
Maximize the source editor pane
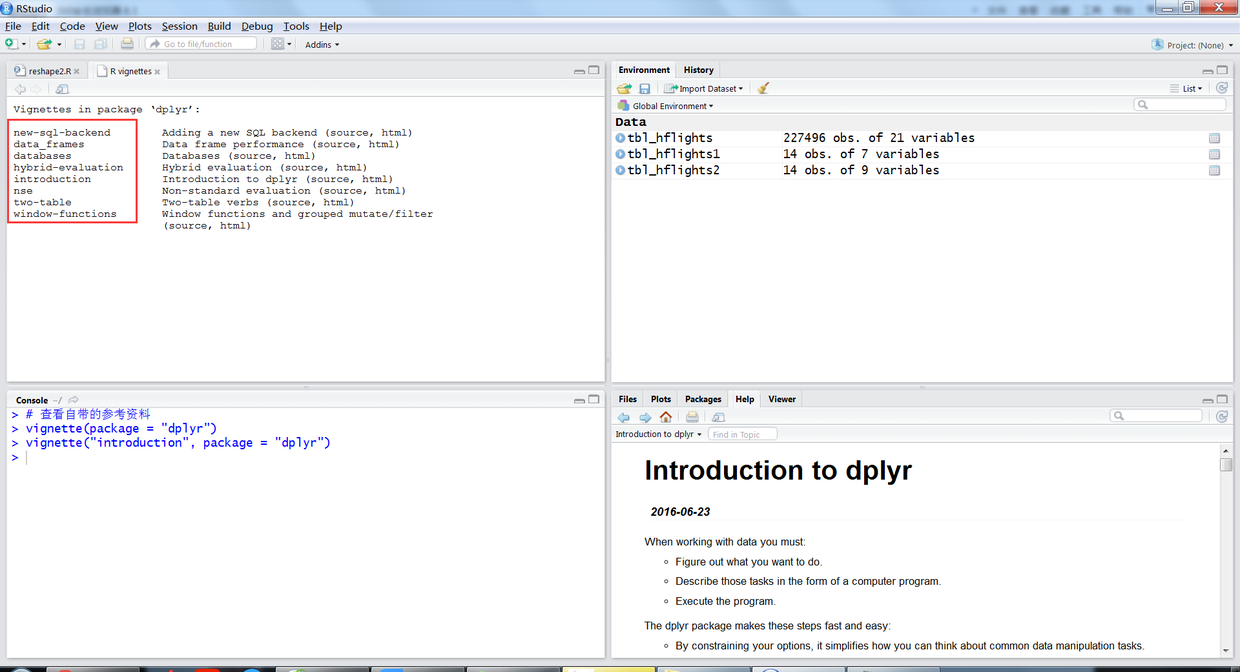(594, 71)
